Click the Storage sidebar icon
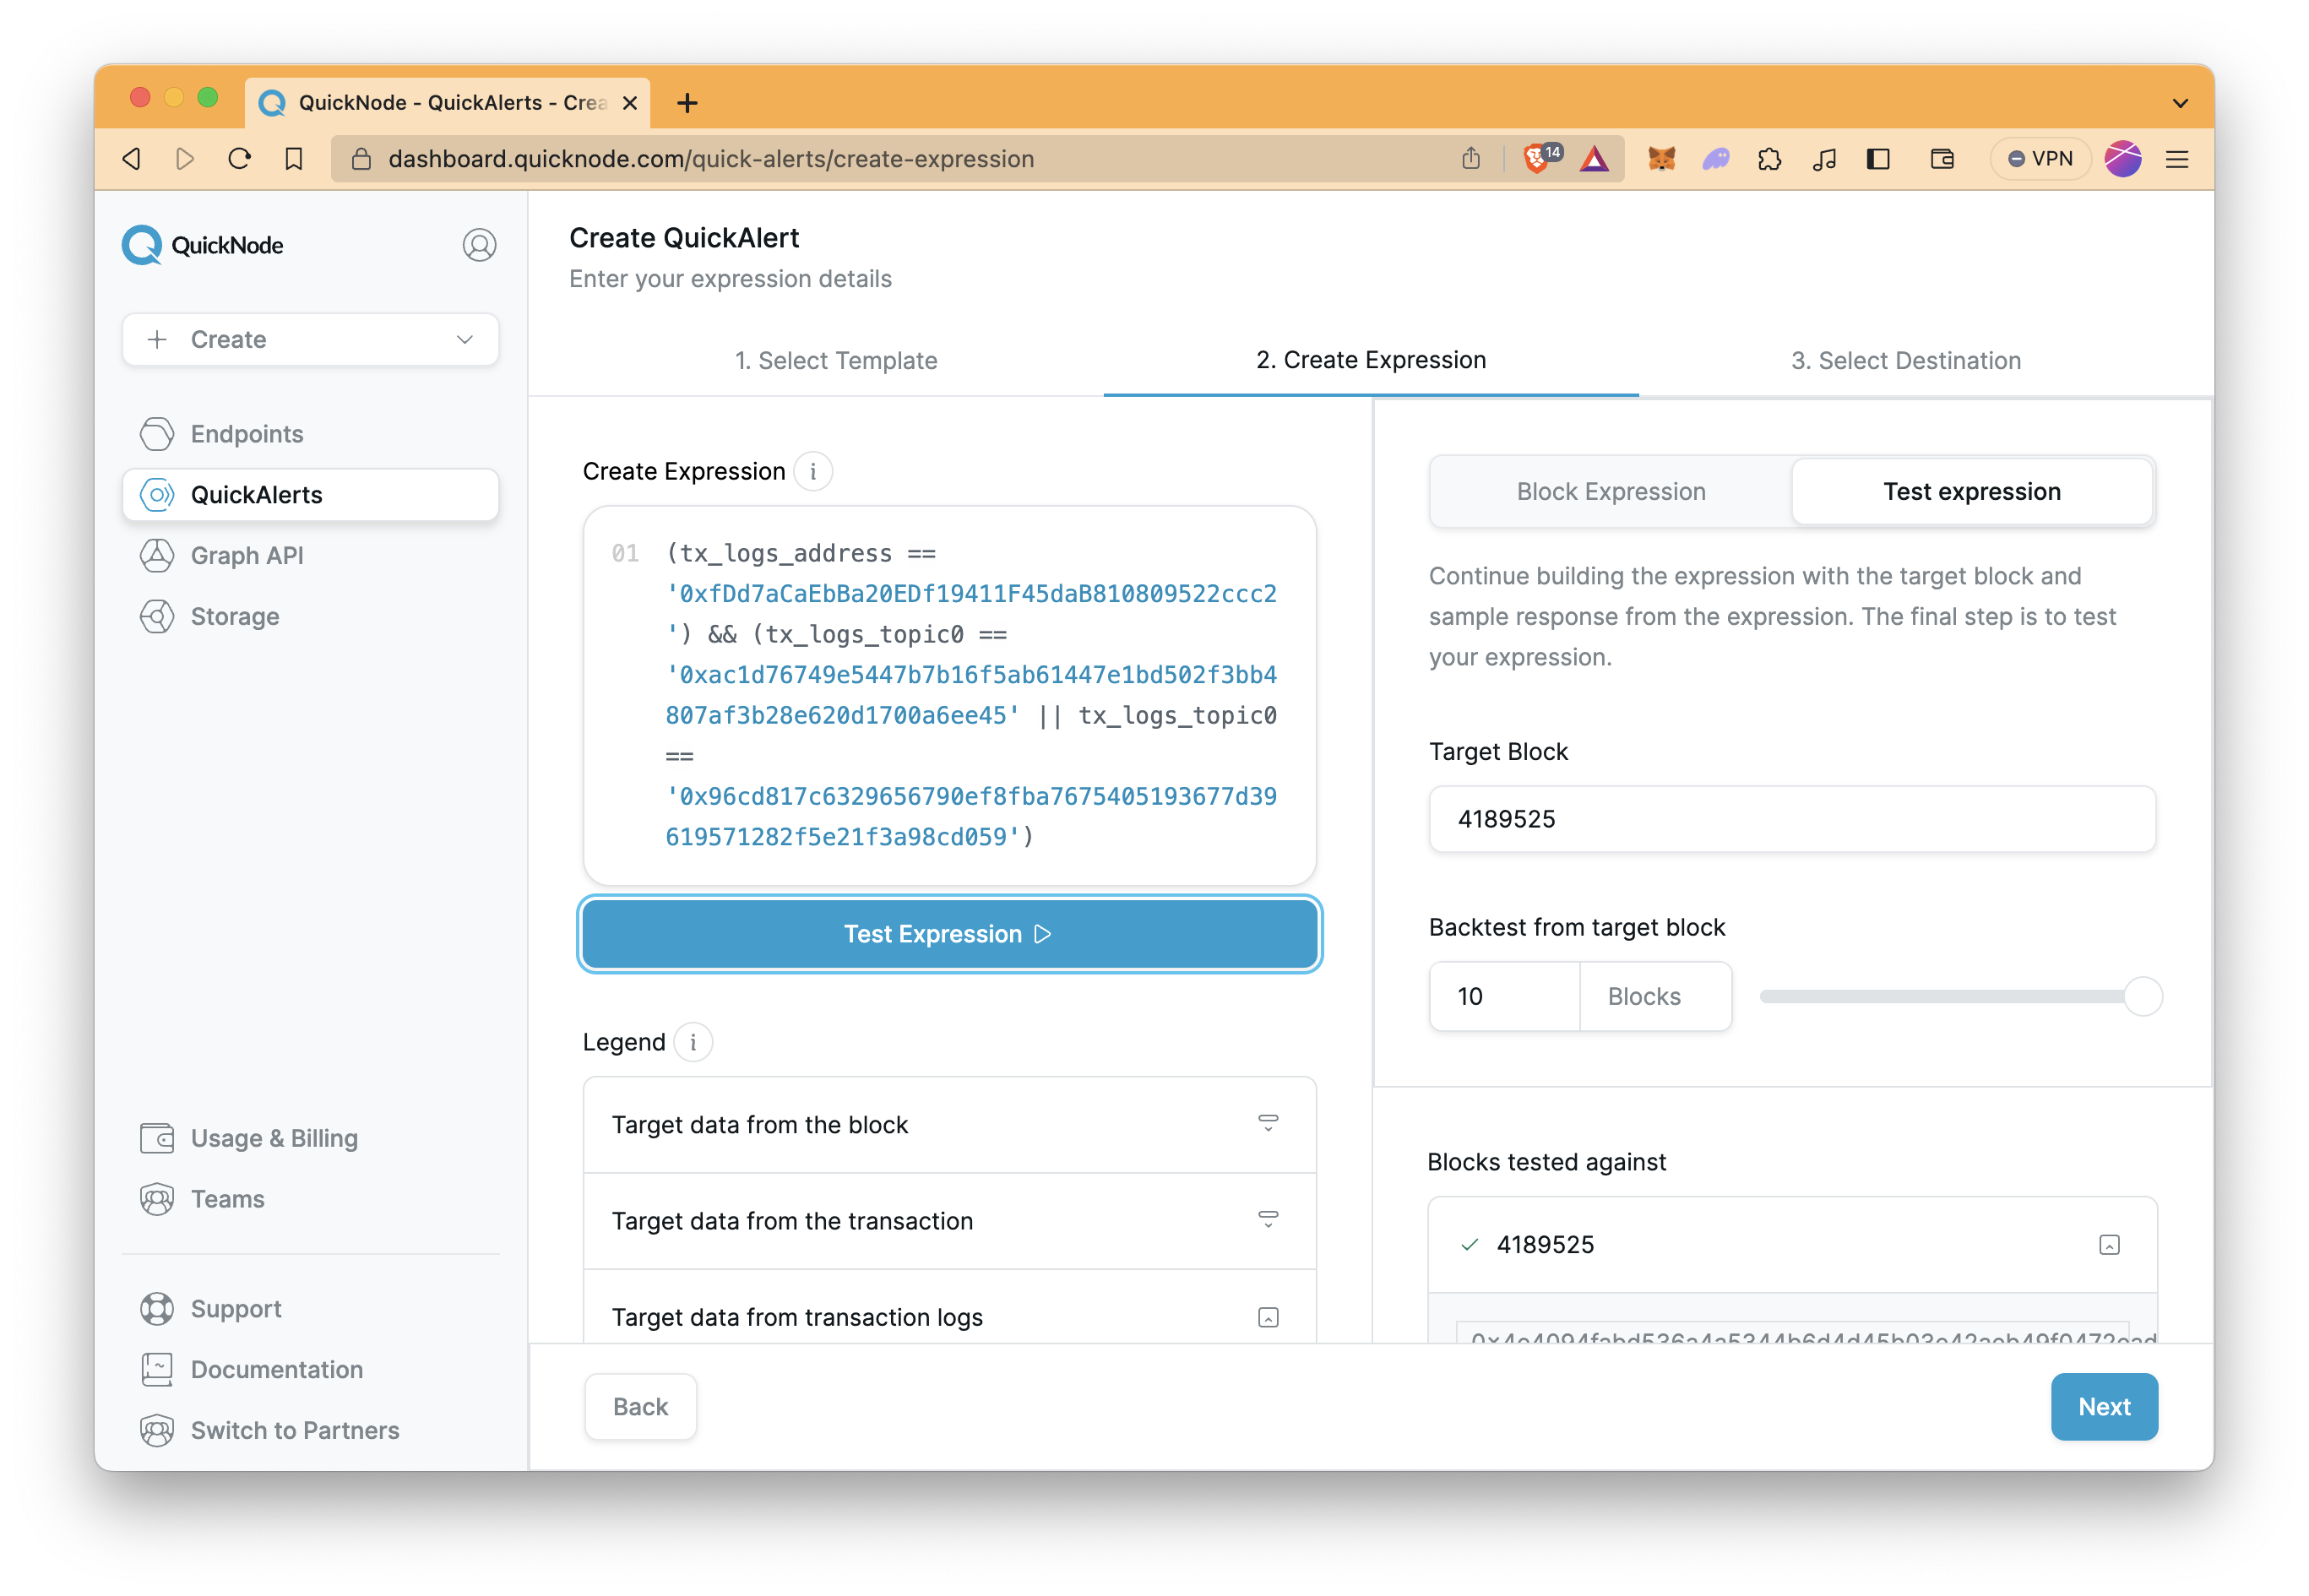Viewport: 2309px width, 1596px height. [x=157, y=616]
